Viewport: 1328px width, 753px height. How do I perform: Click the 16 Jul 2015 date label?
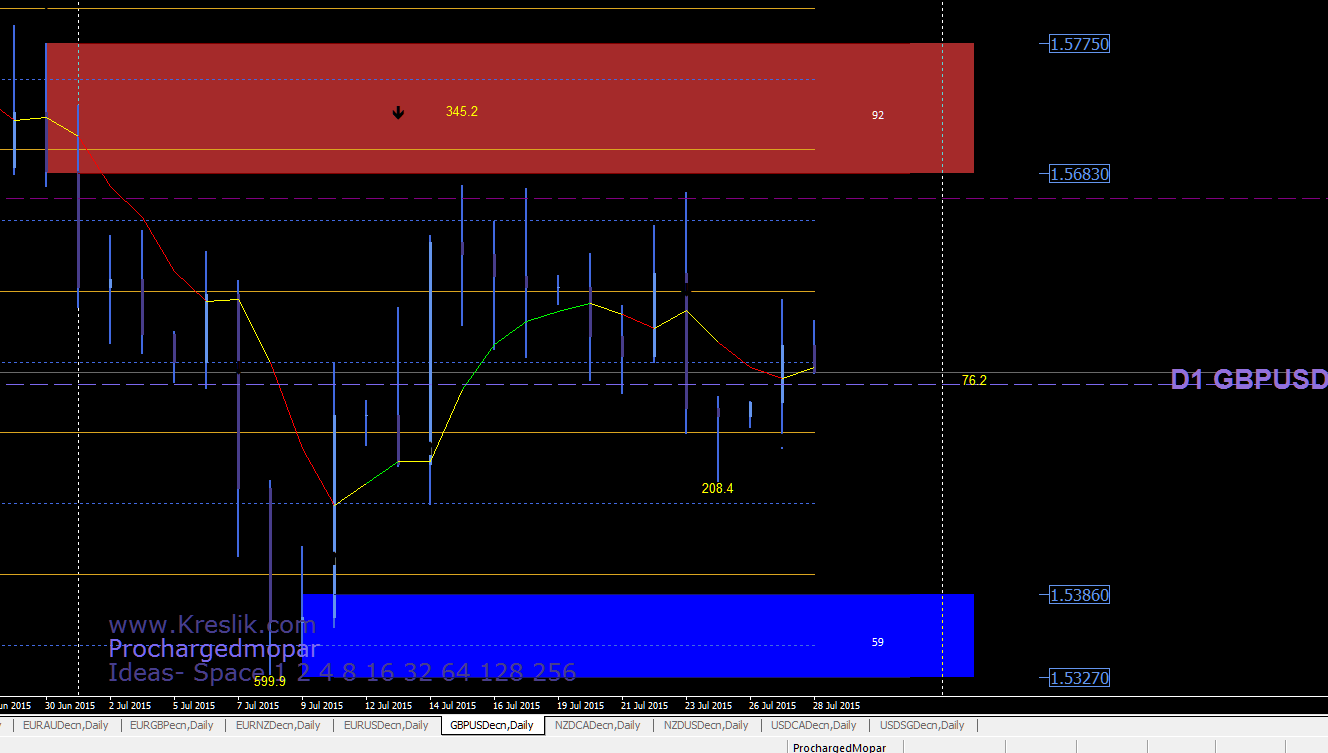pyautogui.click(x=516, y=705)
